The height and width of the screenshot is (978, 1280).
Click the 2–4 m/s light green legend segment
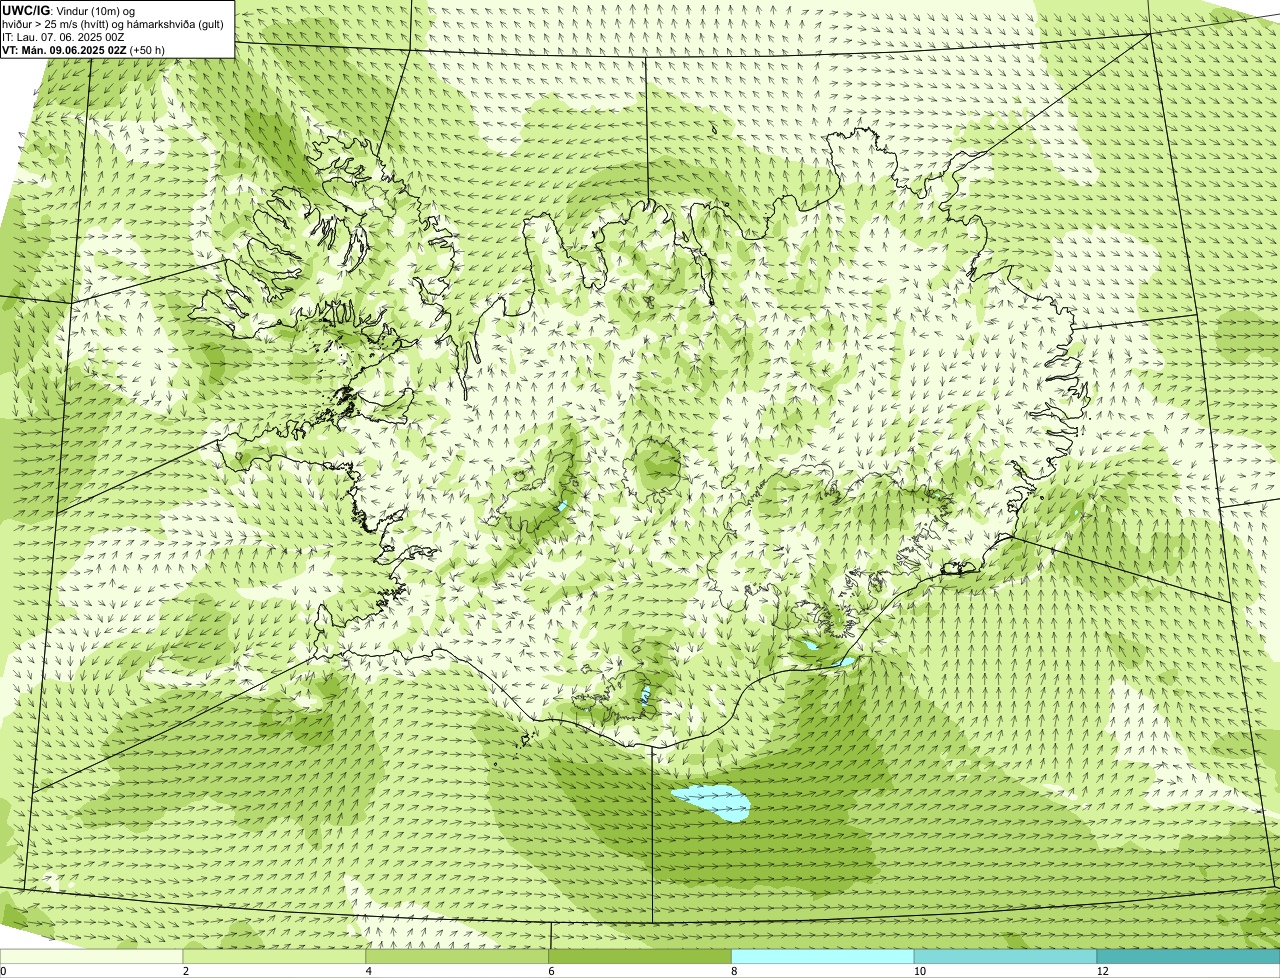pyautogui.click(x=275, y=956)
